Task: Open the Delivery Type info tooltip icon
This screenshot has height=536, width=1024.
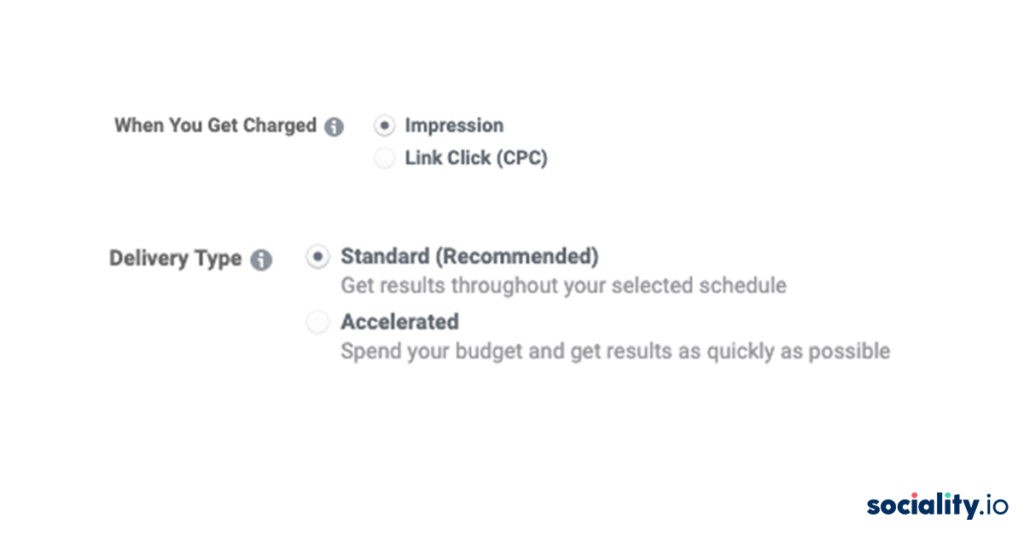Action: click(261, 260)
